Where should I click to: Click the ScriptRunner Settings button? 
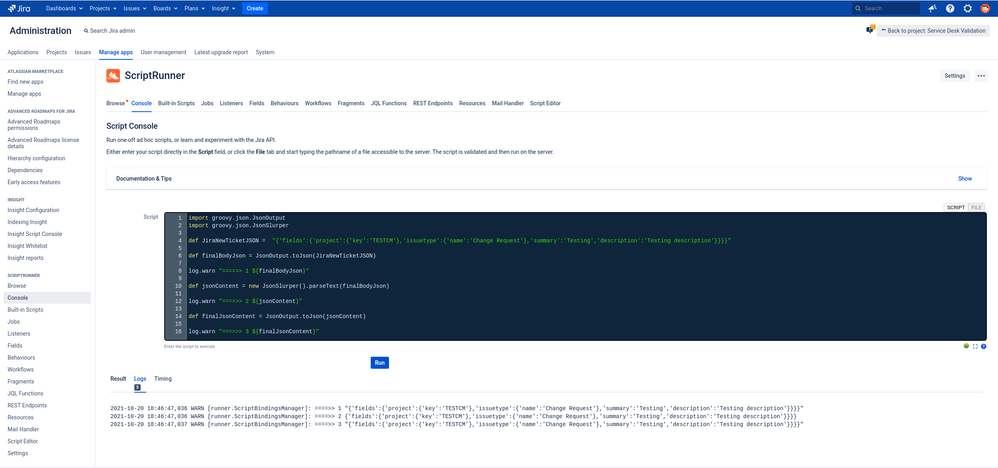[x=955, y=76]
